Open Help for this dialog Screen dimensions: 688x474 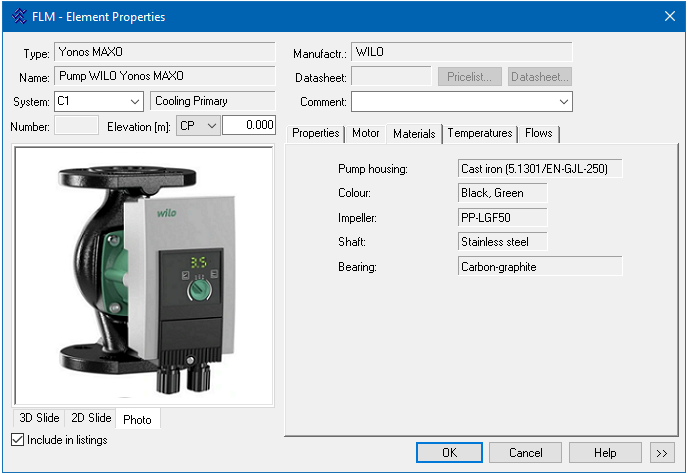[605, 453]
